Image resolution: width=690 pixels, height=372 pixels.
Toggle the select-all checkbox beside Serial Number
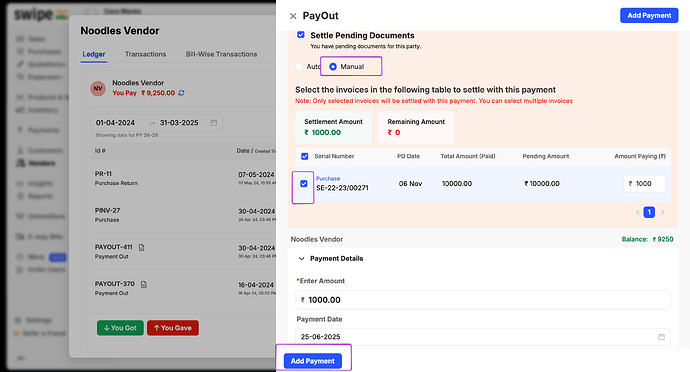[x=305, y=156]
